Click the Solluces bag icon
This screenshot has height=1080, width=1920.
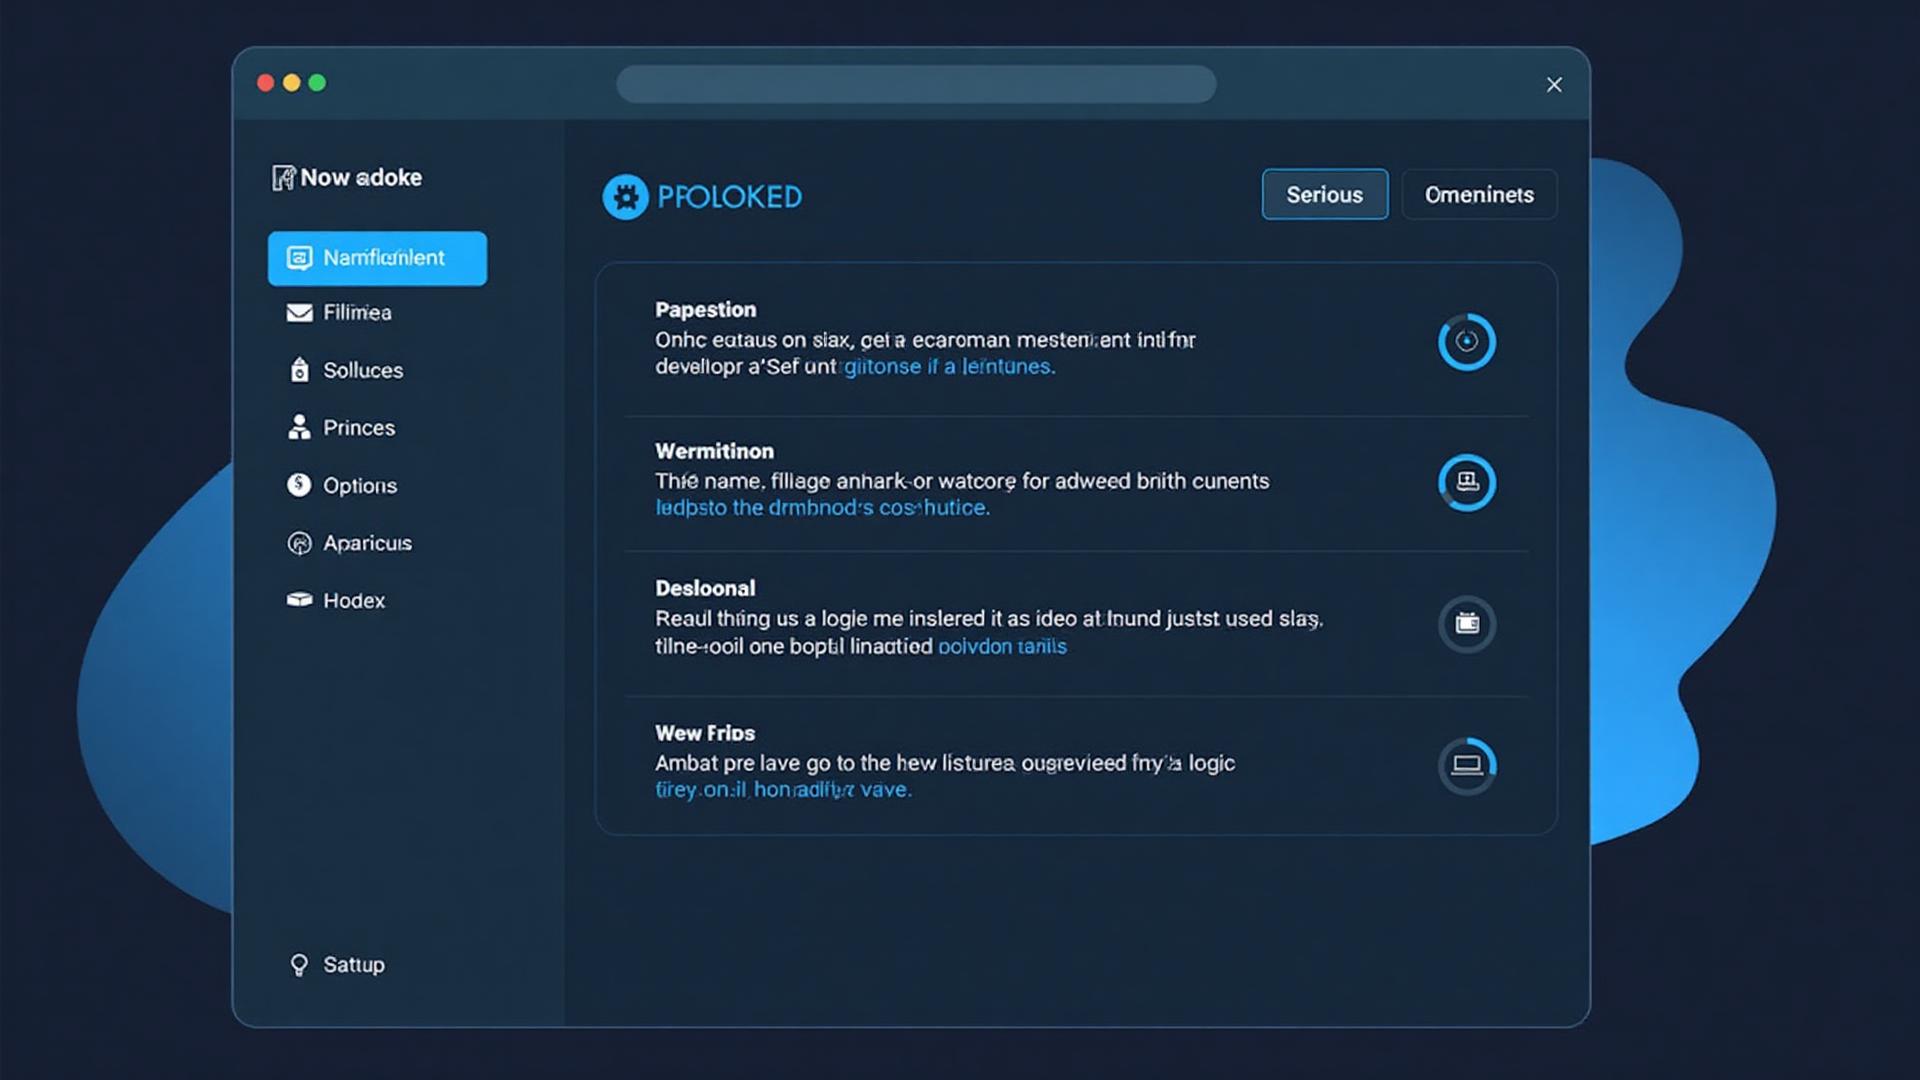click(x=299, y=370)
